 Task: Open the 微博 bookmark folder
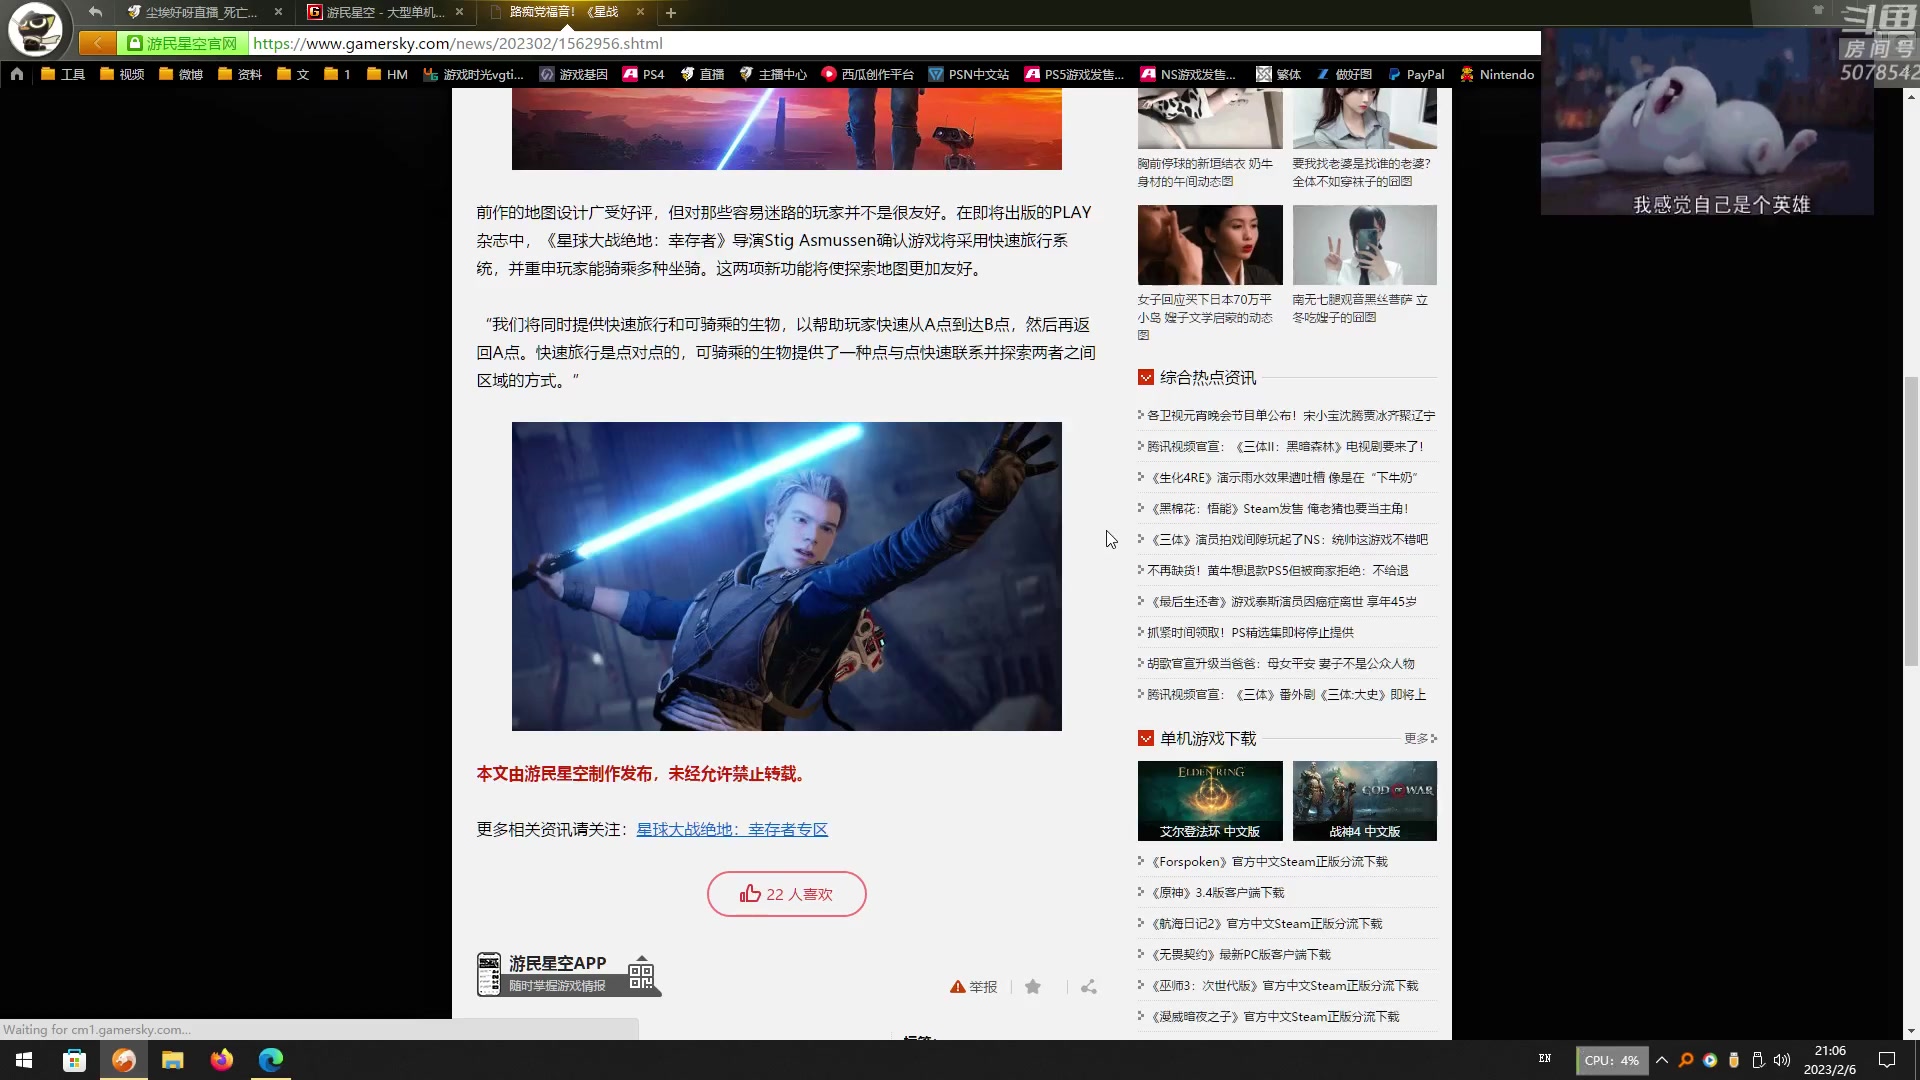pyautogui.click(x=181, y=74)
